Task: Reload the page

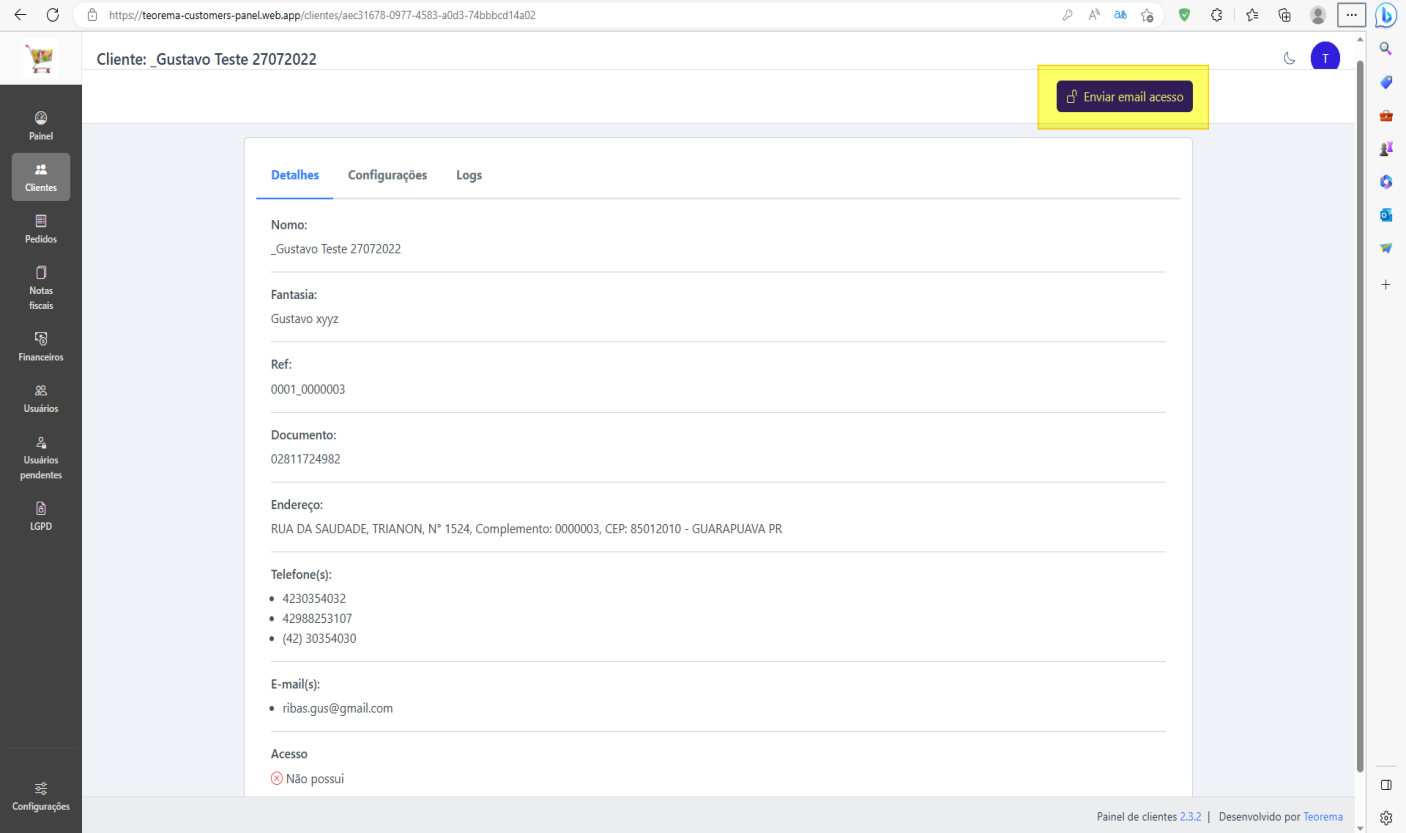Action: point(53,15)
